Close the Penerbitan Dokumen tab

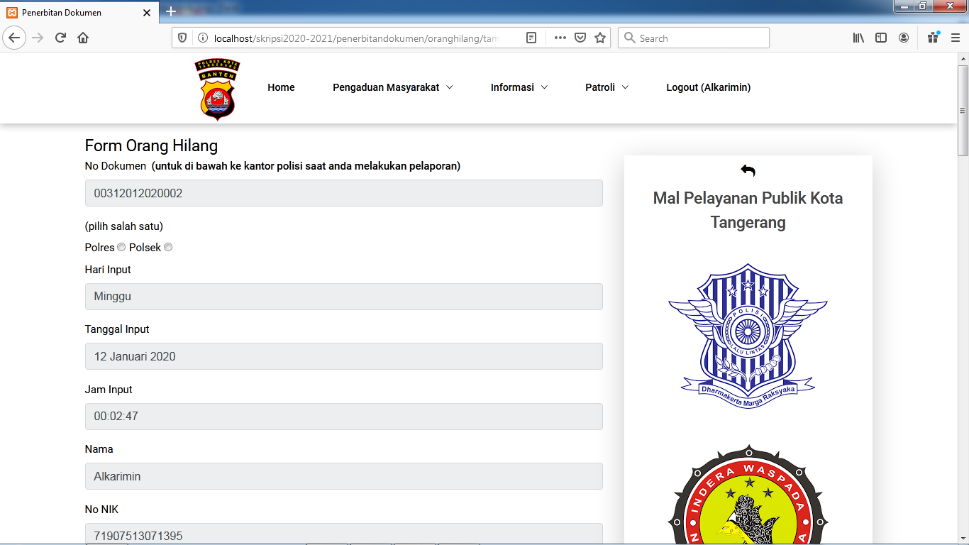[146, 12]
